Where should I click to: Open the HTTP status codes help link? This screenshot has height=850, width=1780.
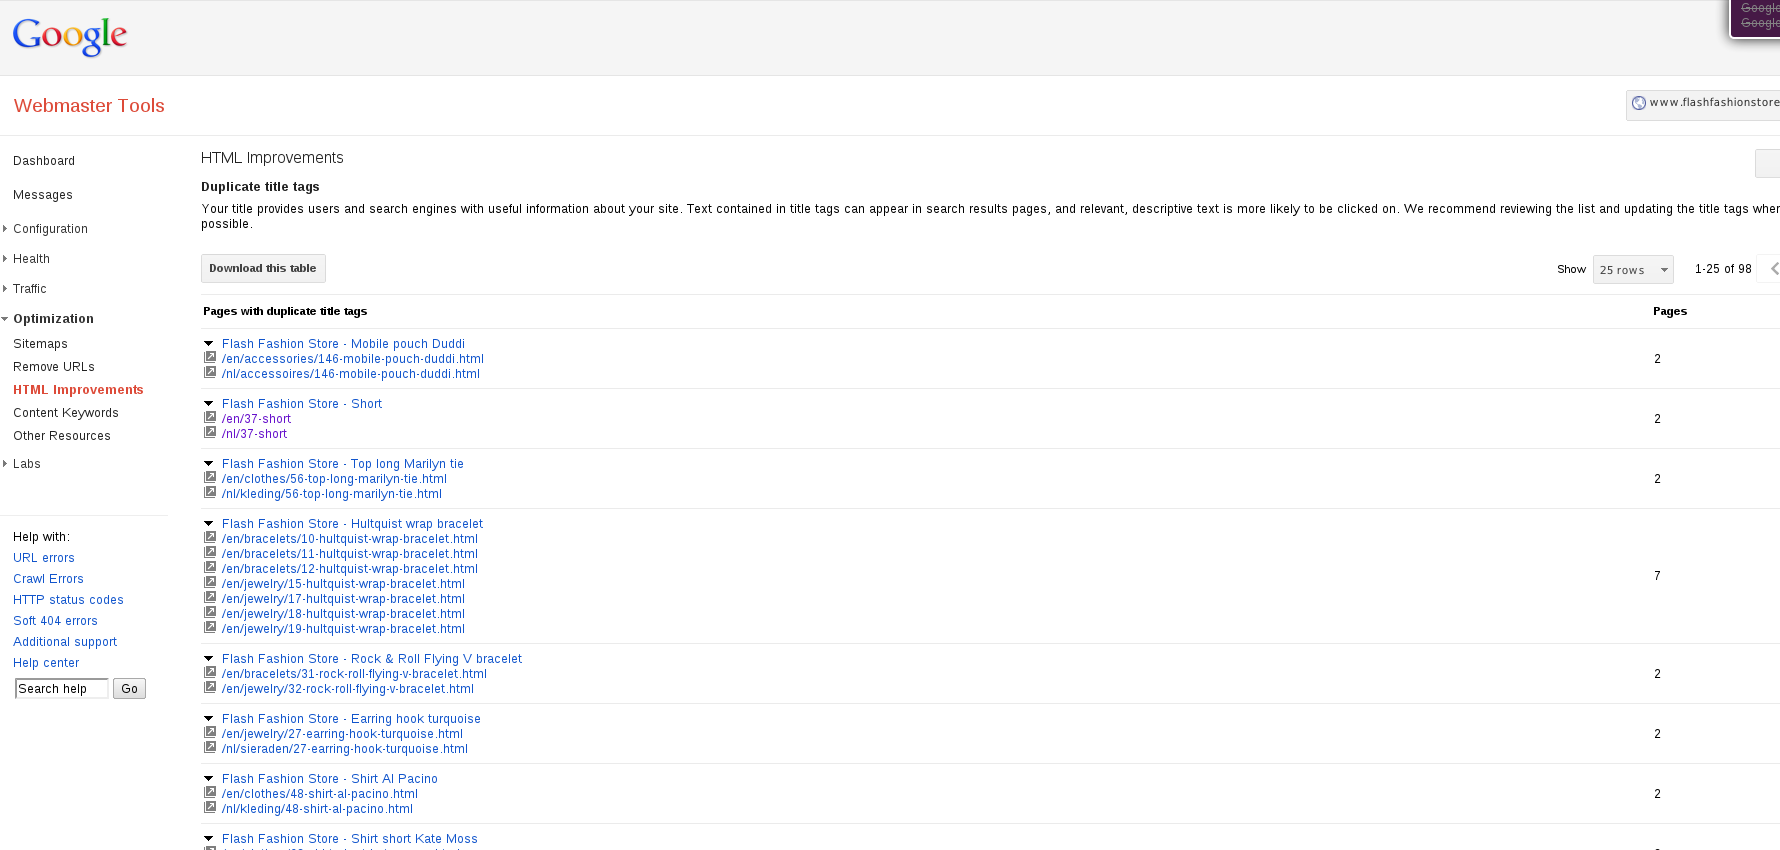click(x=68, y=600)
